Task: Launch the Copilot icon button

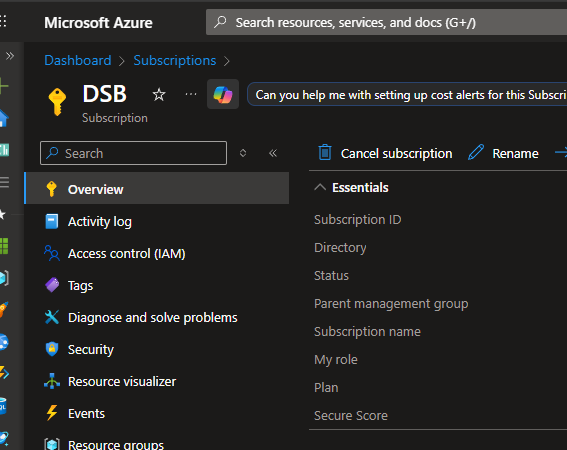Action: (x=223, y=94)
